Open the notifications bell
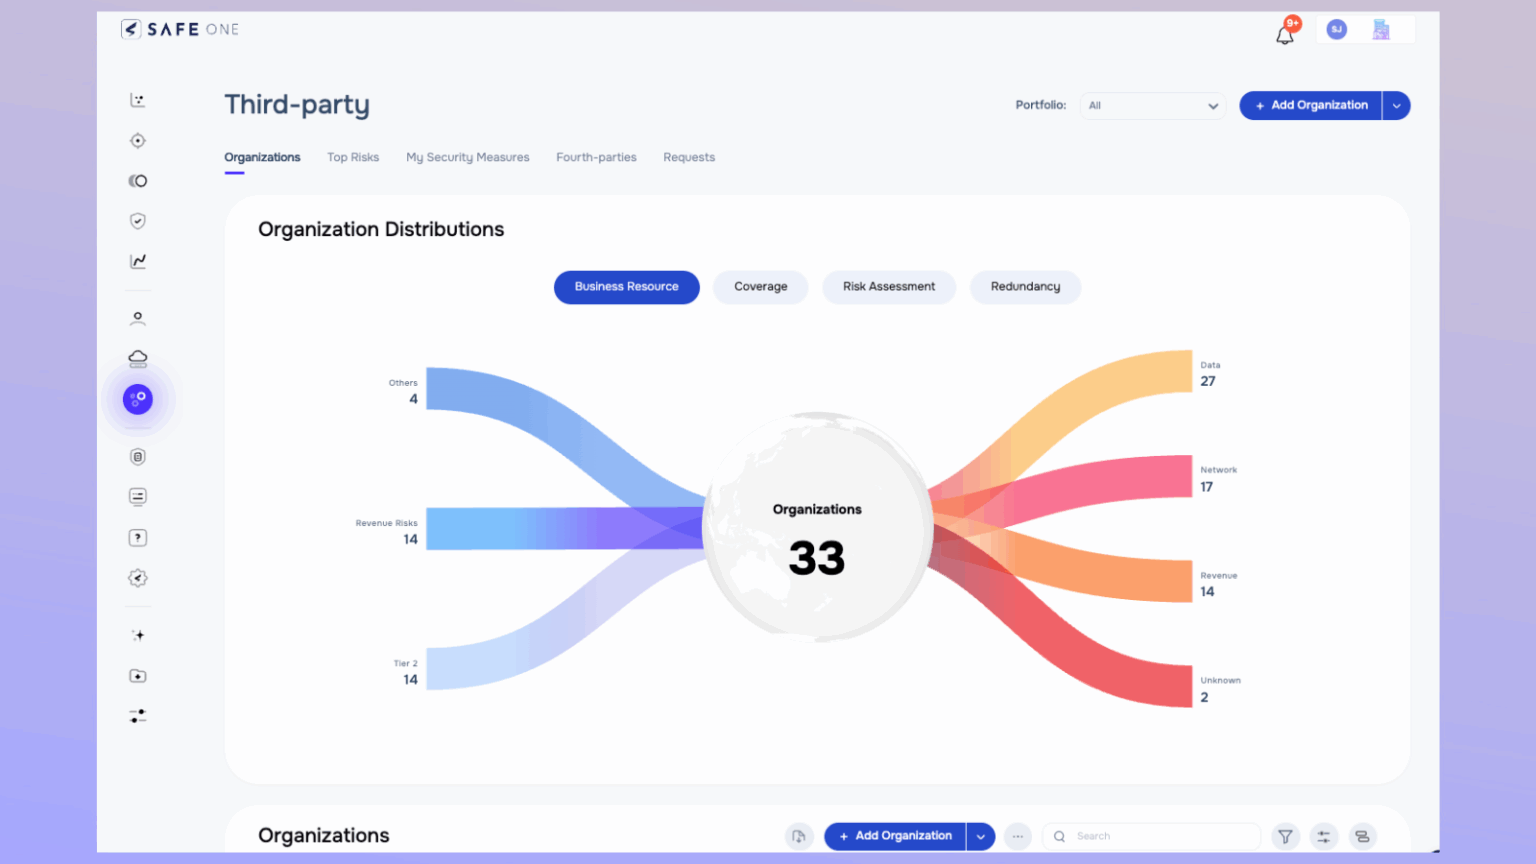The height and width of the screenshot is (864, 1536). click(x=1285, y=34)
